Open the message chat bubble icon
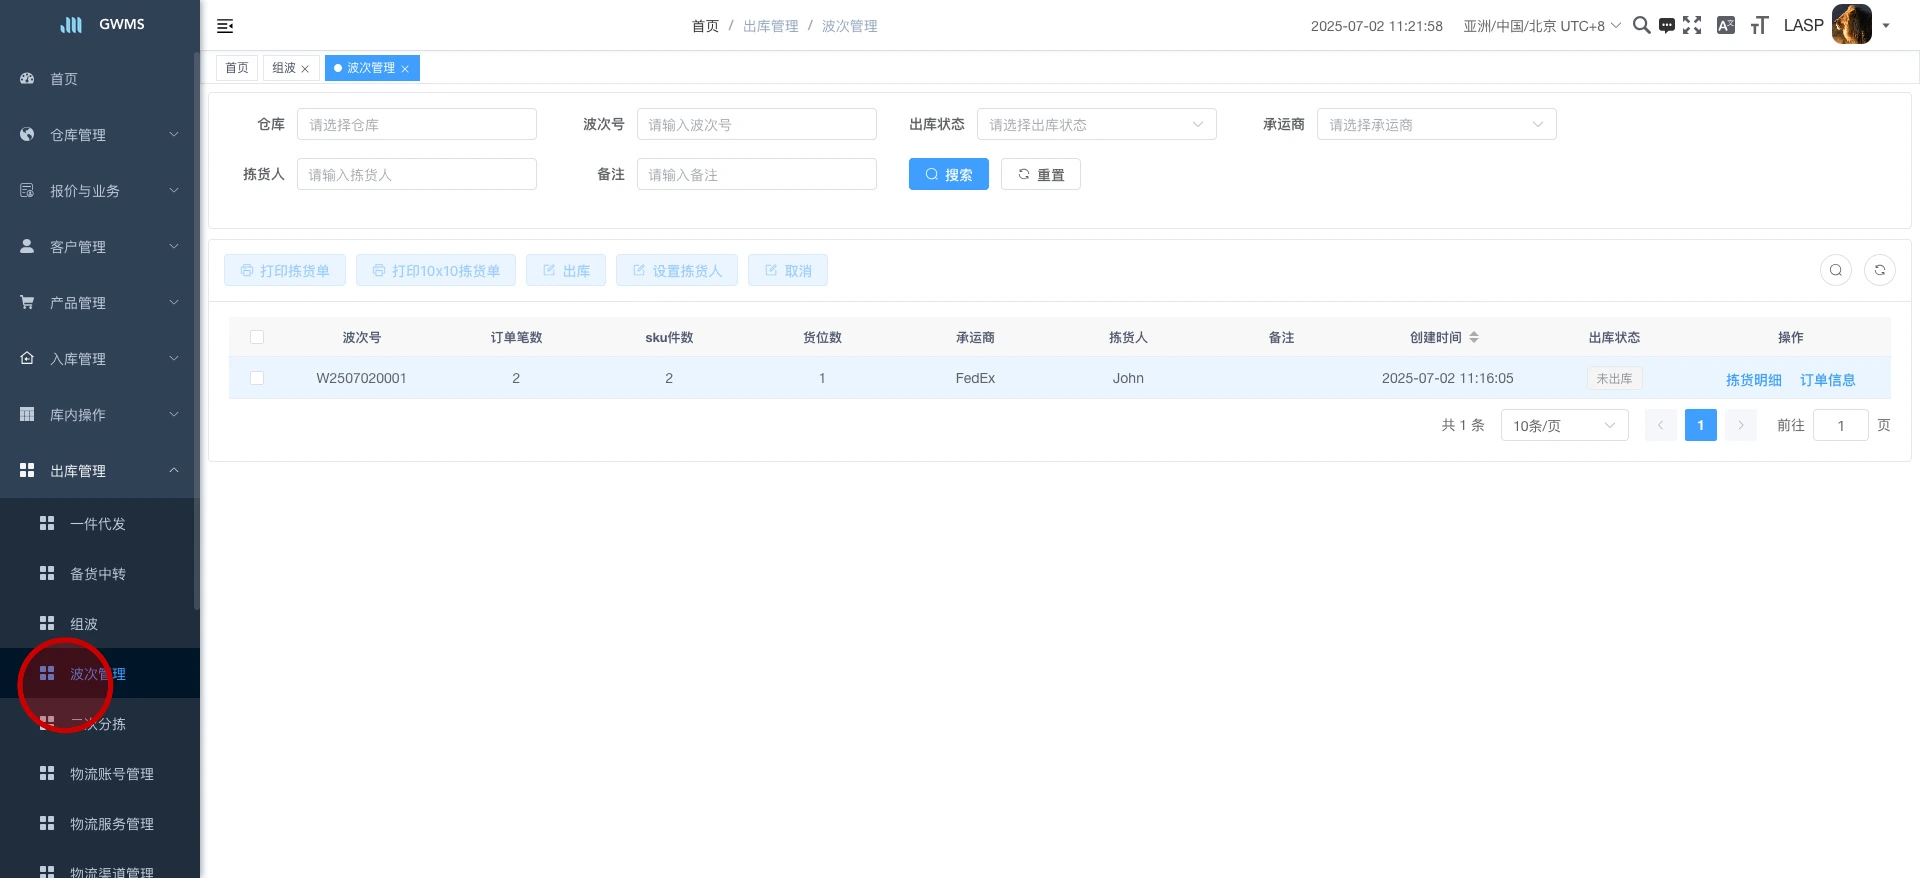 pos(1666,26)
